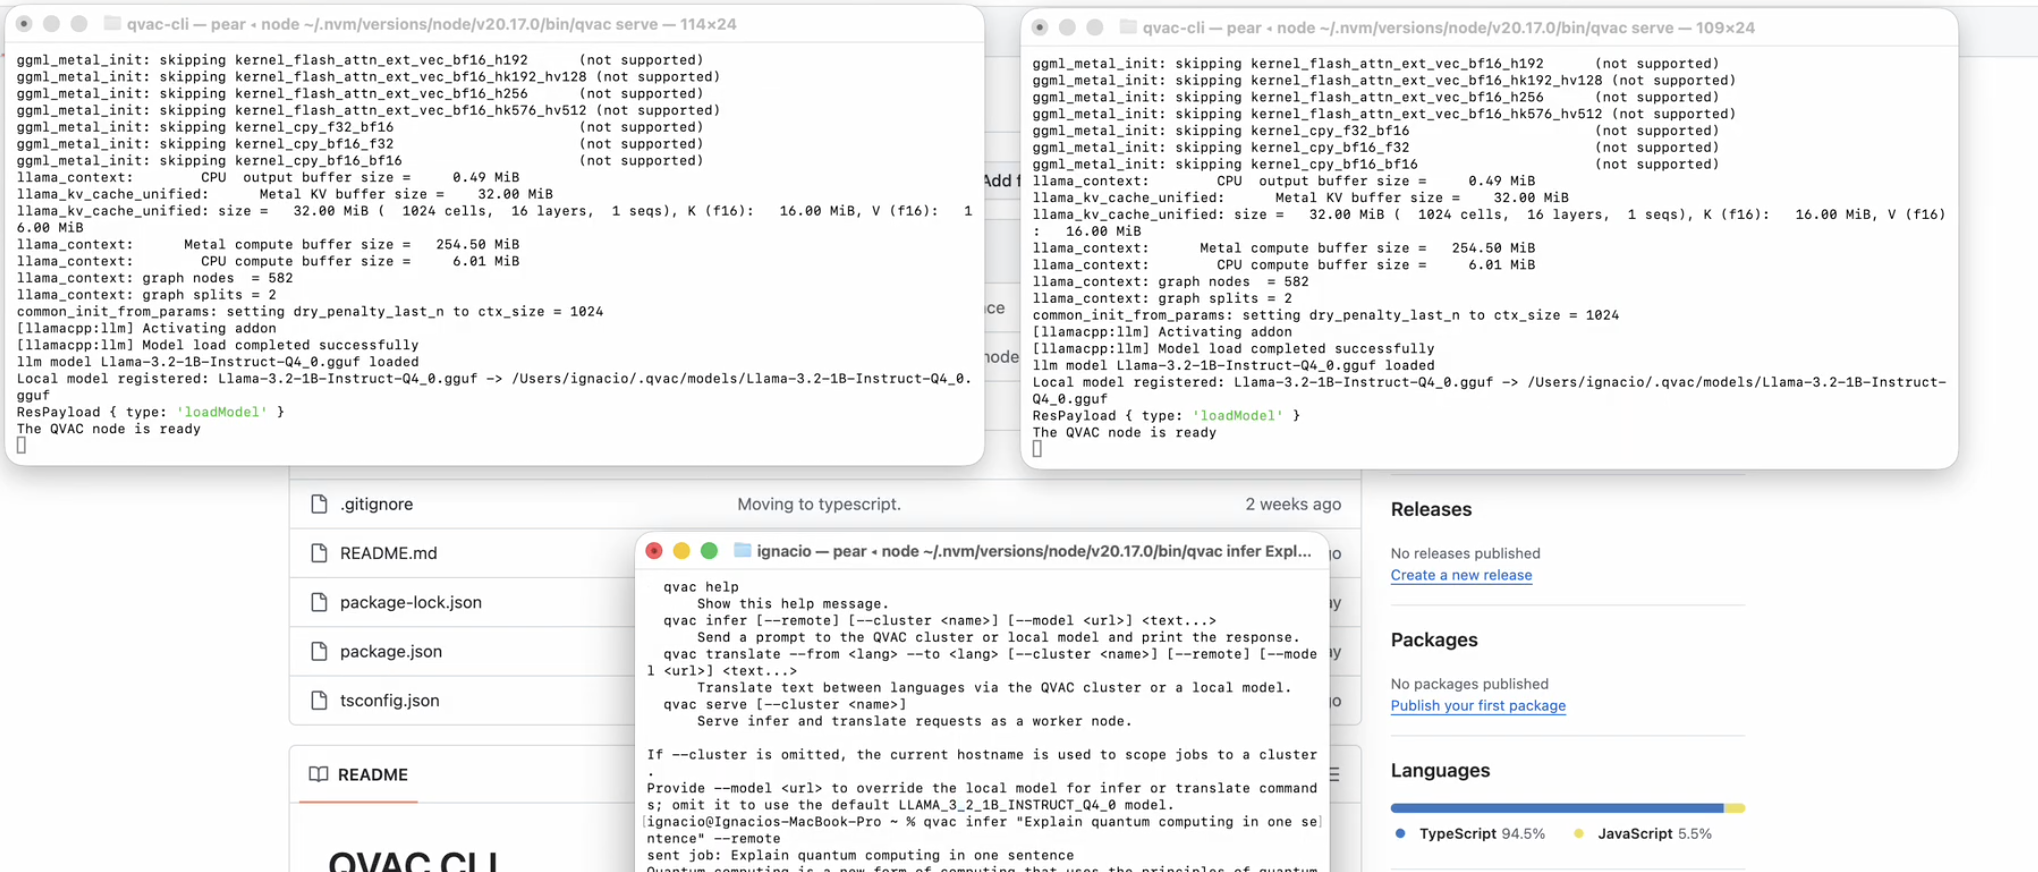
Task: Open the 'Moving to typescript.' commit message
Action: tap(818, 504)
